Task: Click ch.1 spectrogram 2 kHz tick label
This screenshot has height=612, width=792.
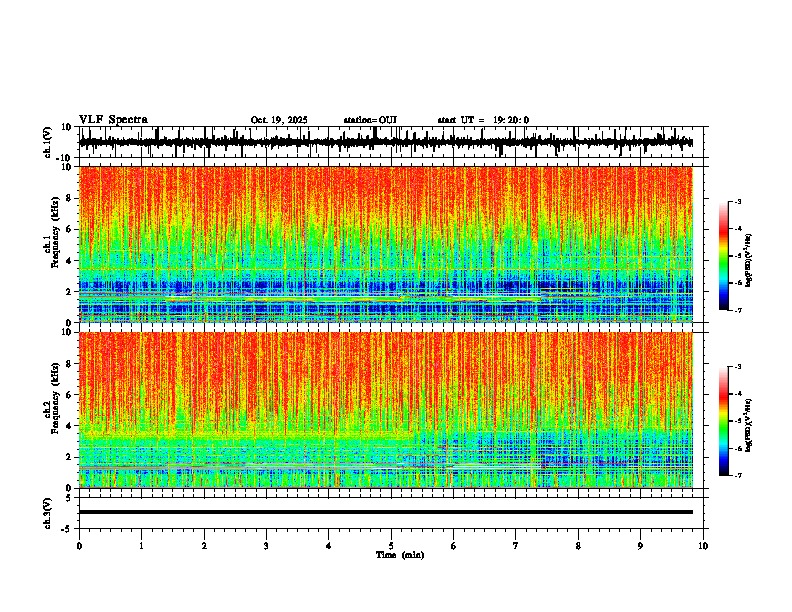Action: (69, 292)
